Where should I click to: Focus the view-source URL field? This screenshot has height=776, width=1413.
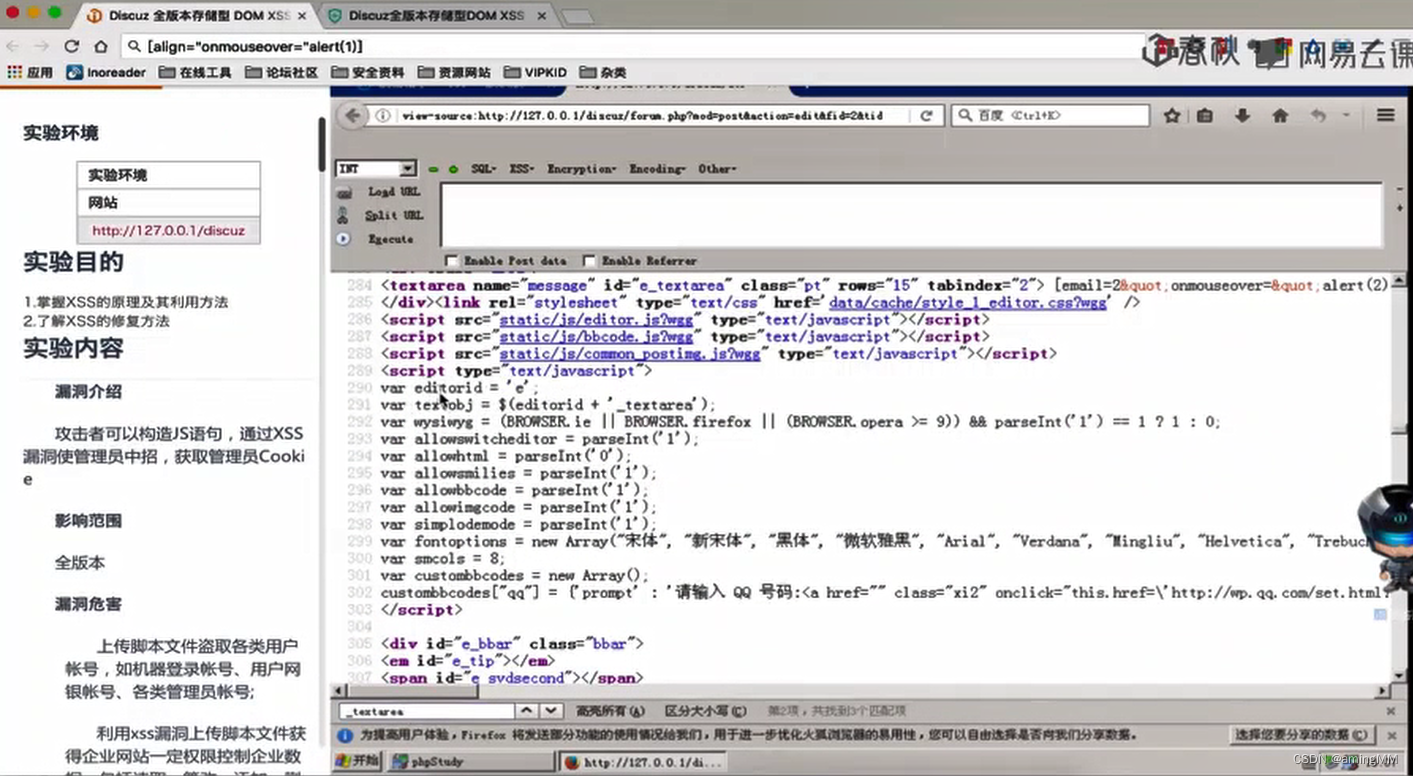tap(642, 116)
